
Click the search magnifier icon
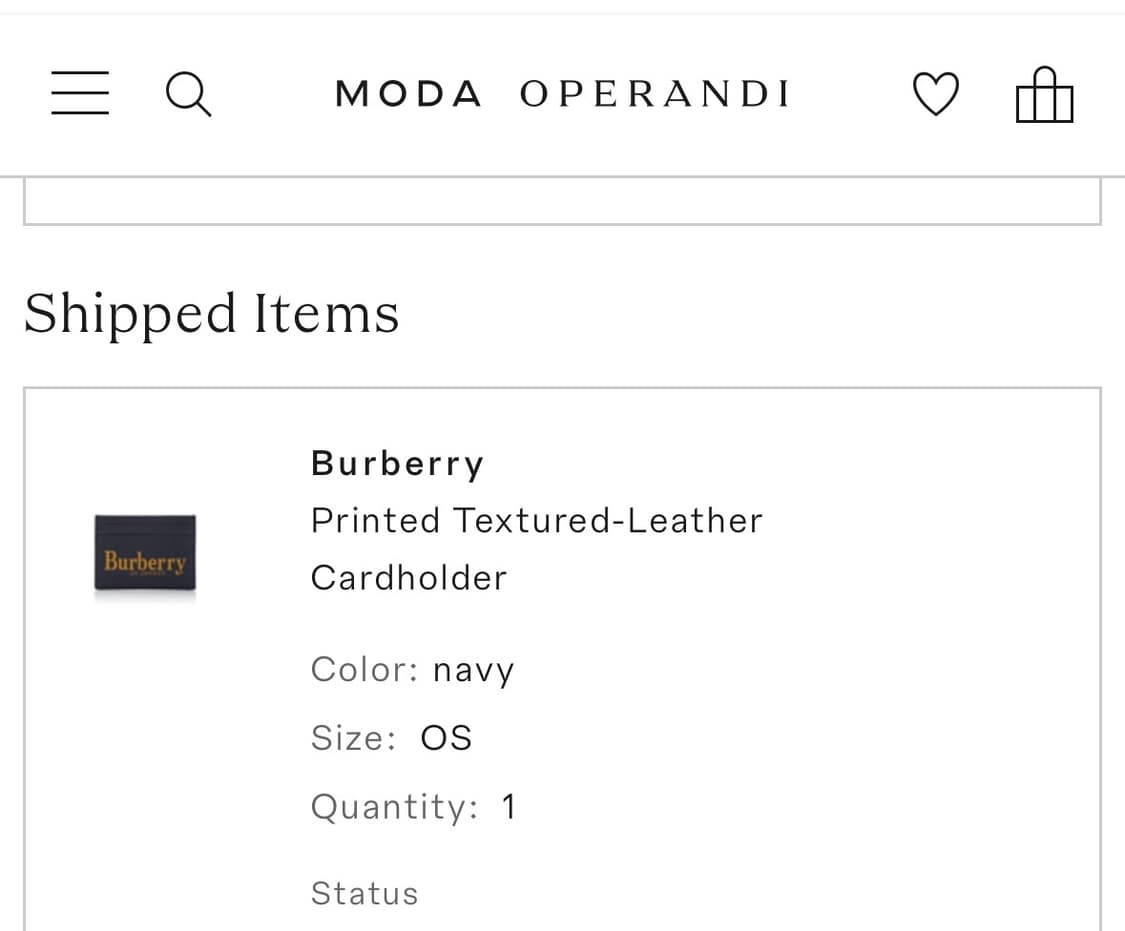pos(188,95)
